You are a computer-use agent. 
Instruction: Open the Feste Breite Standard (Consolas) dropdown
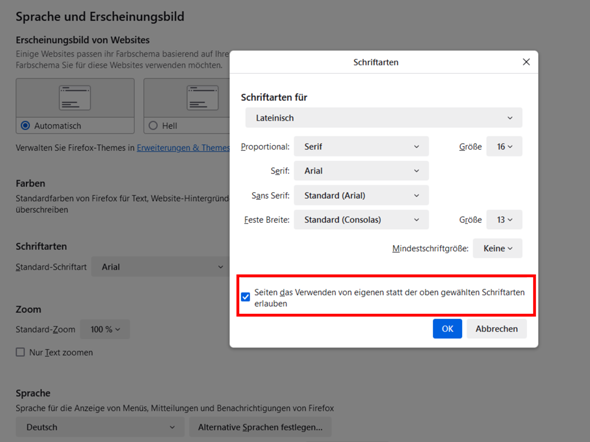click(x=361, y=220)
